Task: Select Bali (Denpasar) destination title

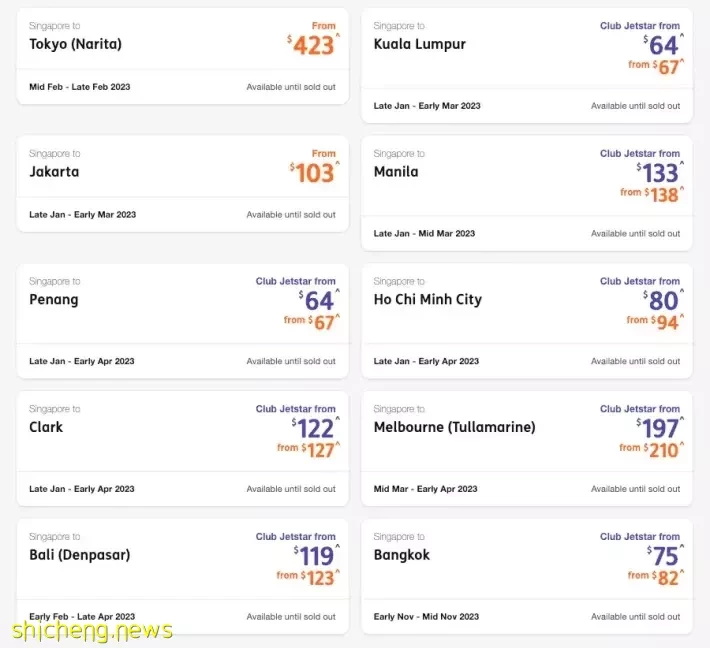Action: click(x=80, y=555)
